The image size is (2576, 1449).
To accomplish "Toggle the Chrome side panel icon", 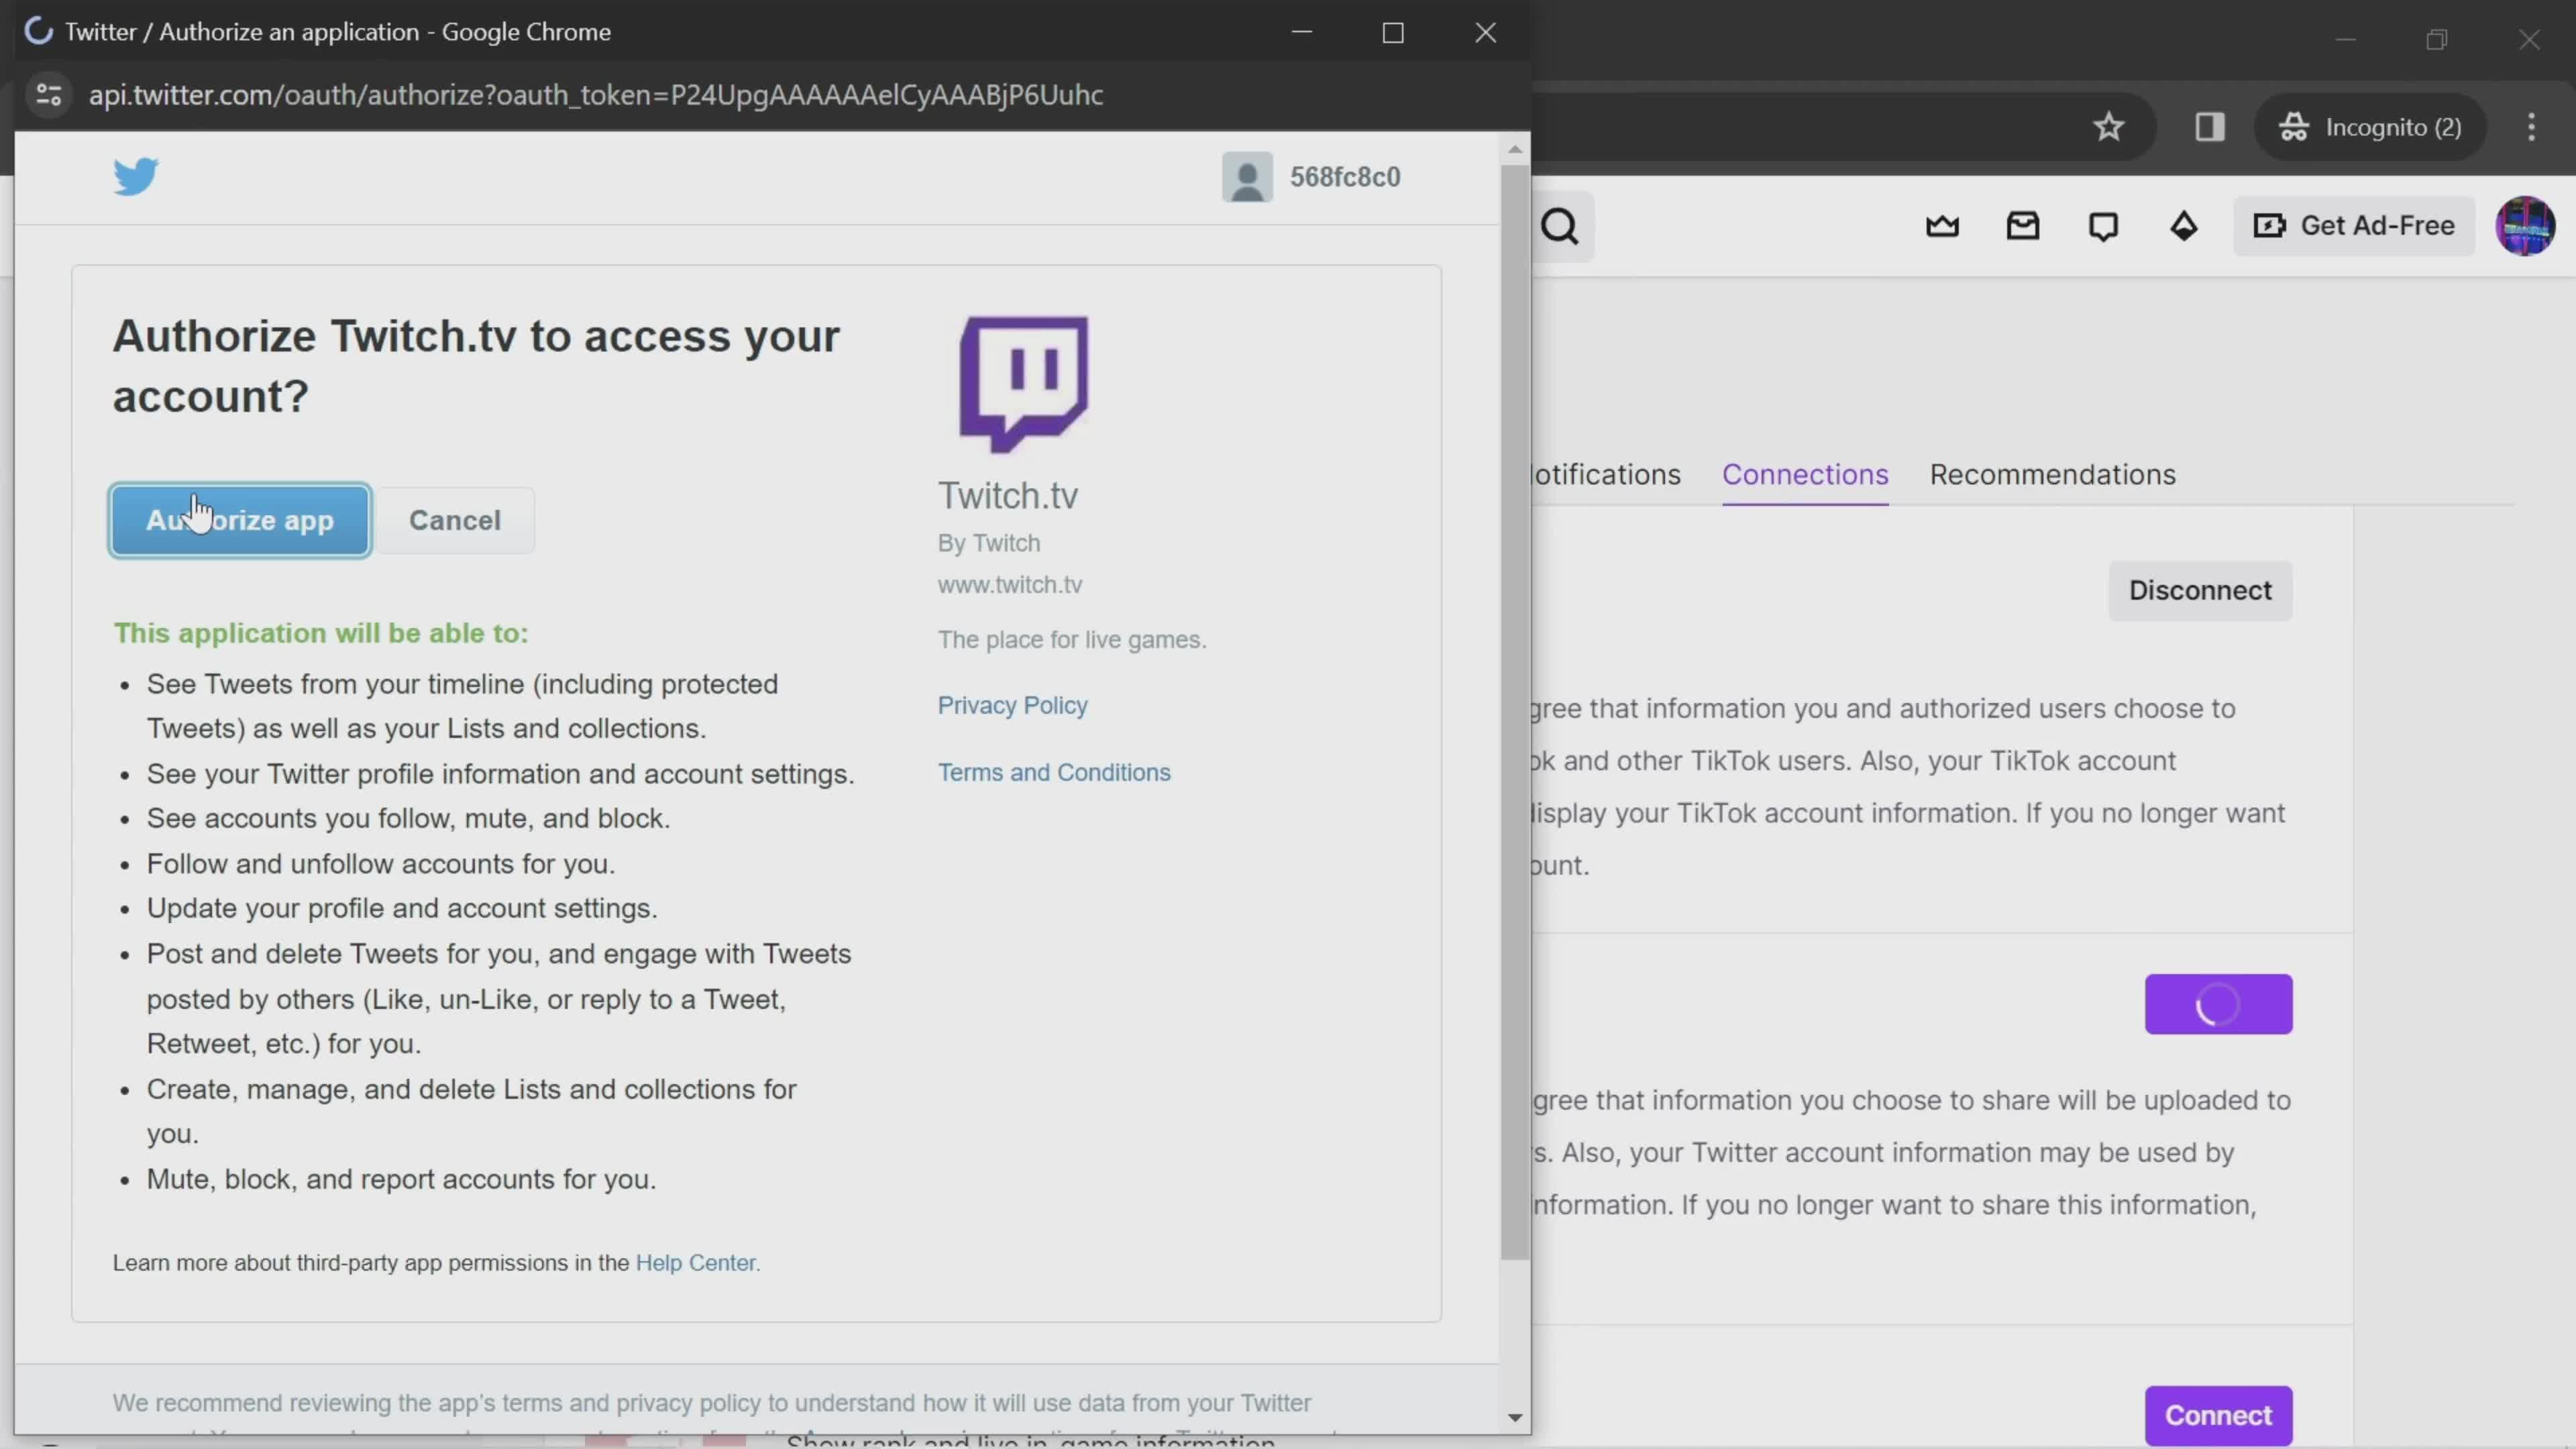I will click(2210, 127).
